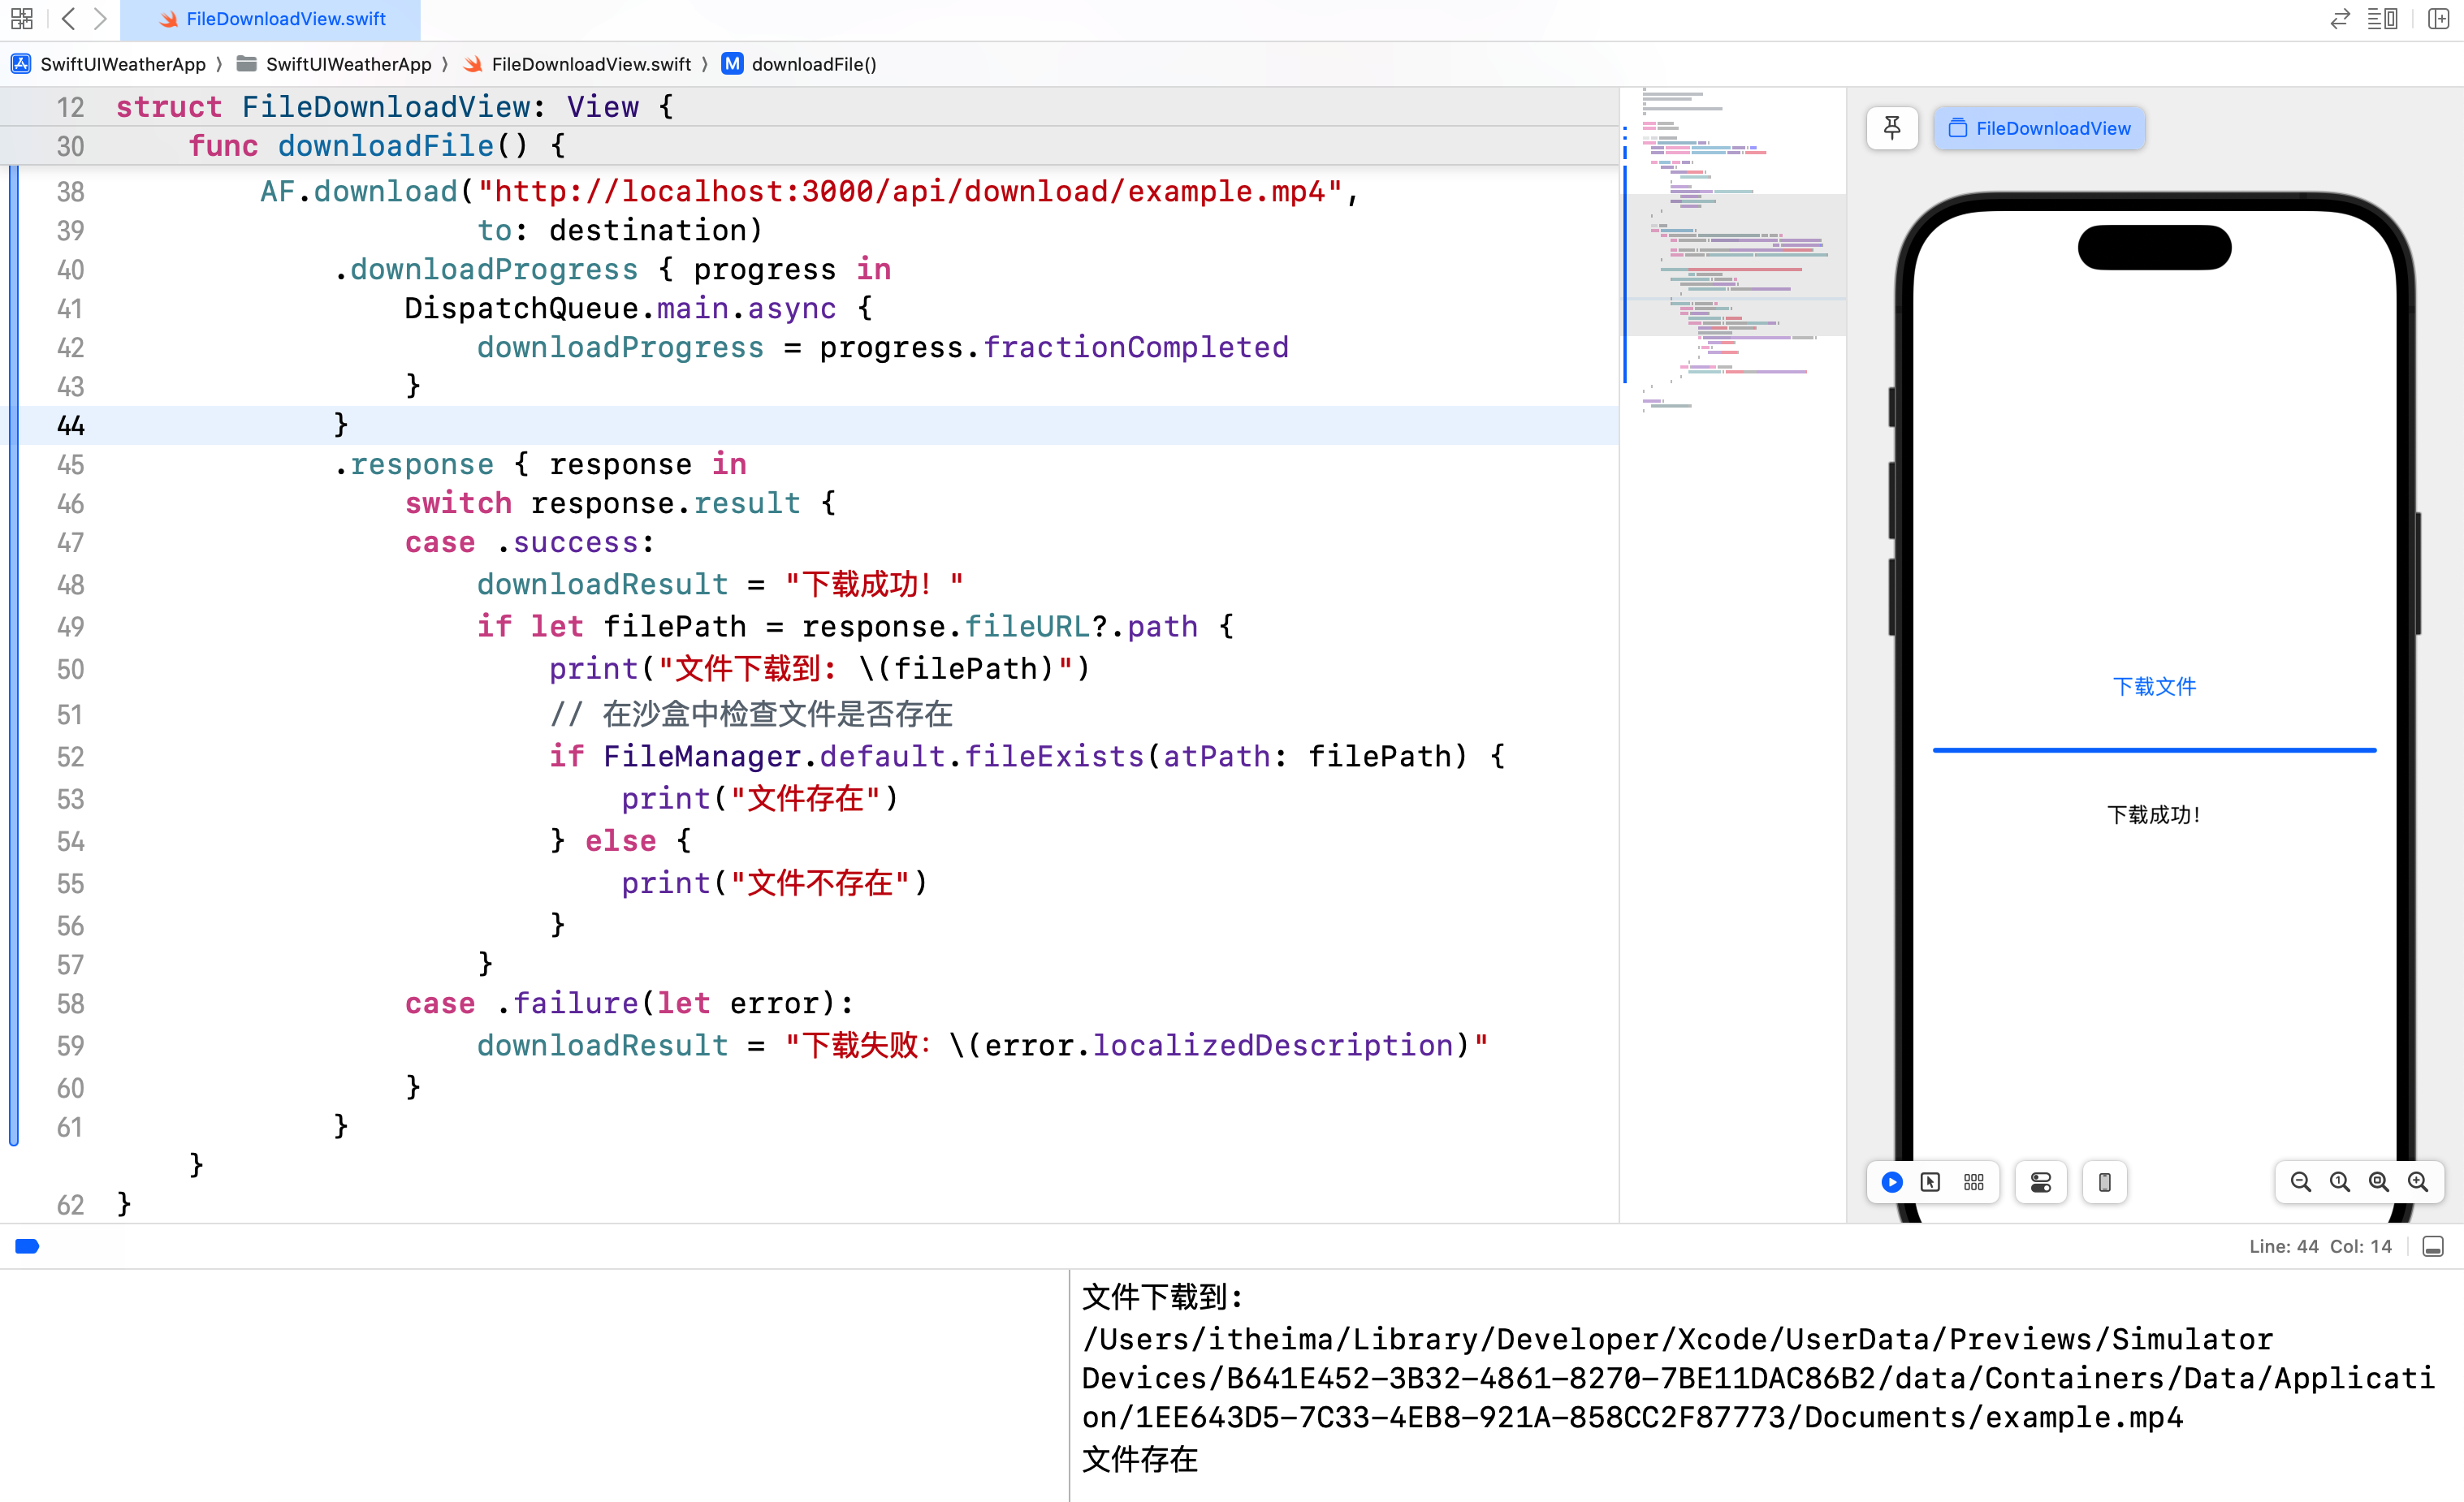Viewport: 2464px width, 1502px height.
Task: Click the download URL string on line 38
Action: coord(910,191)
